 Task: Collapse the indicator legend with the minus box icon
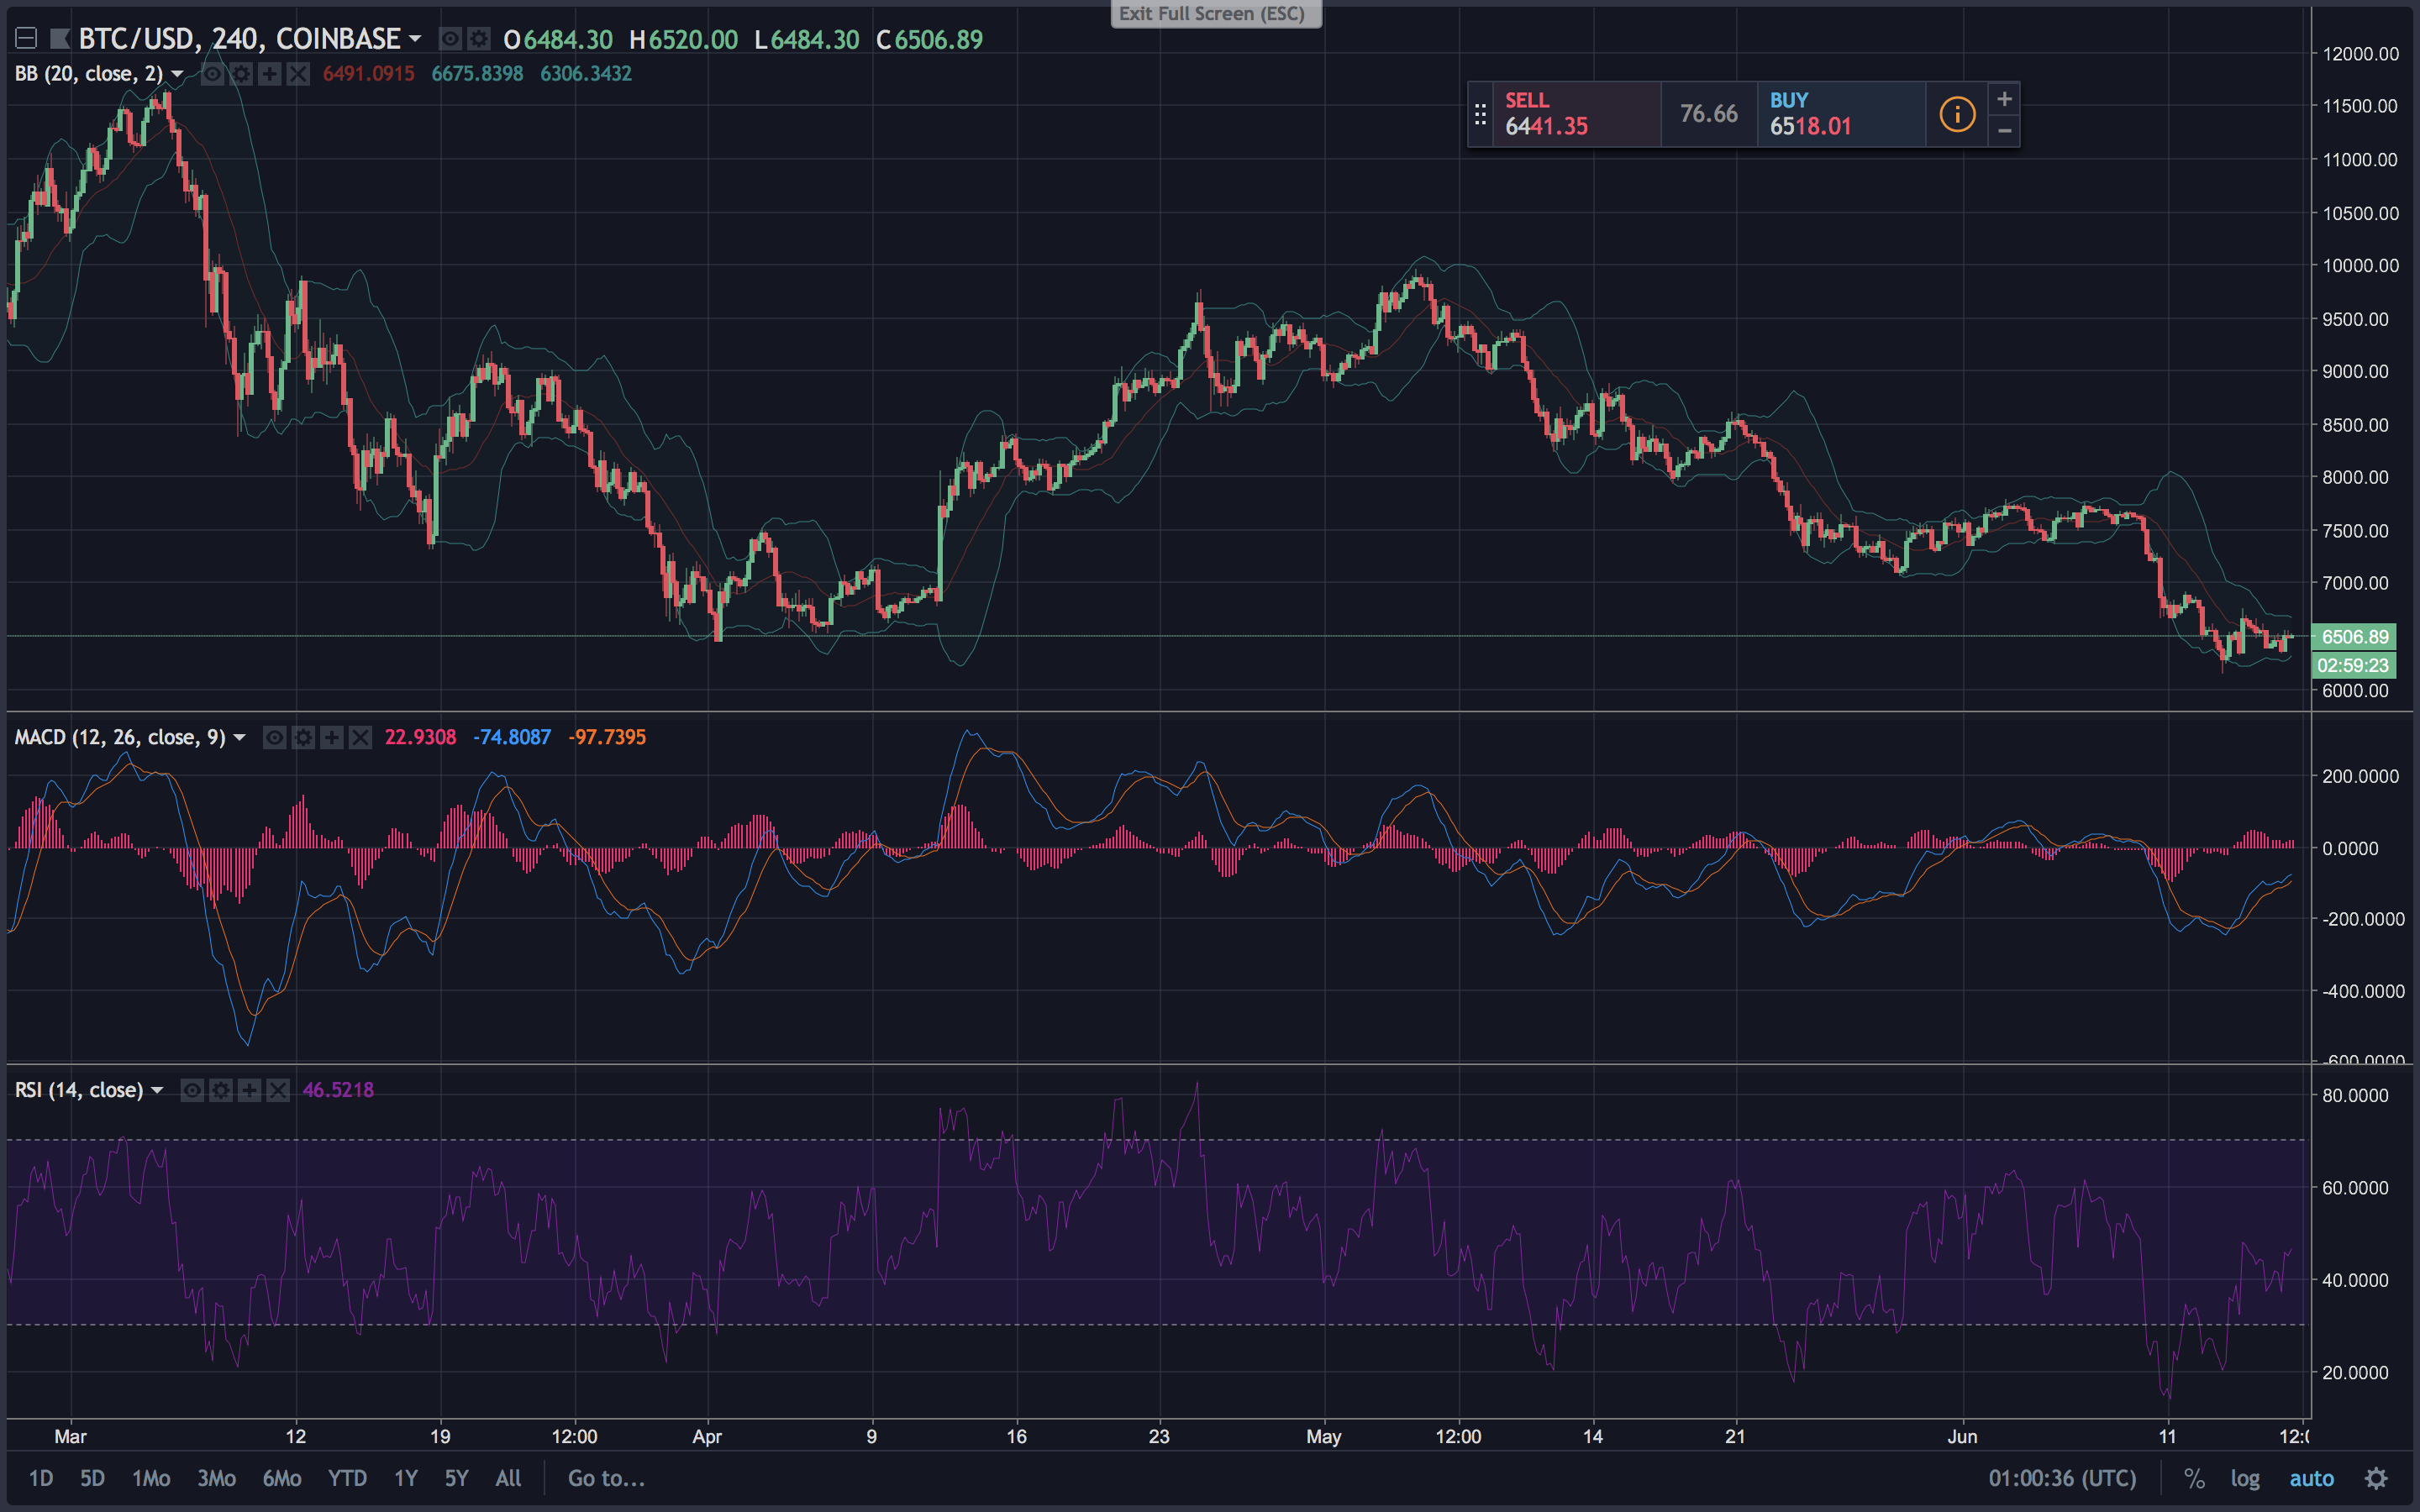point(26,39)
